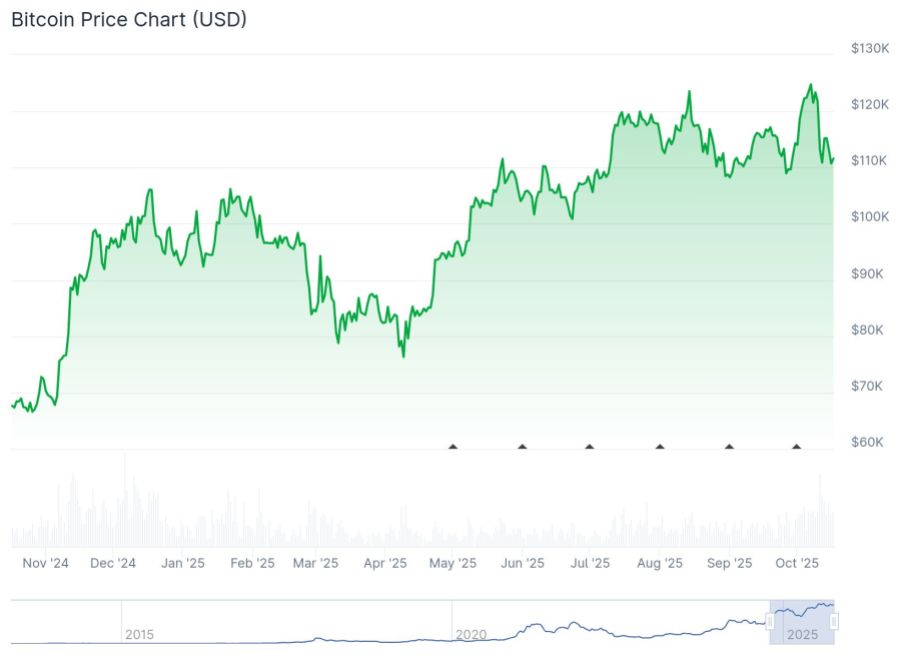Click the Bitcoin Price Chart (USD) title
The image size is (904, 660).
(x=129, y=19)
